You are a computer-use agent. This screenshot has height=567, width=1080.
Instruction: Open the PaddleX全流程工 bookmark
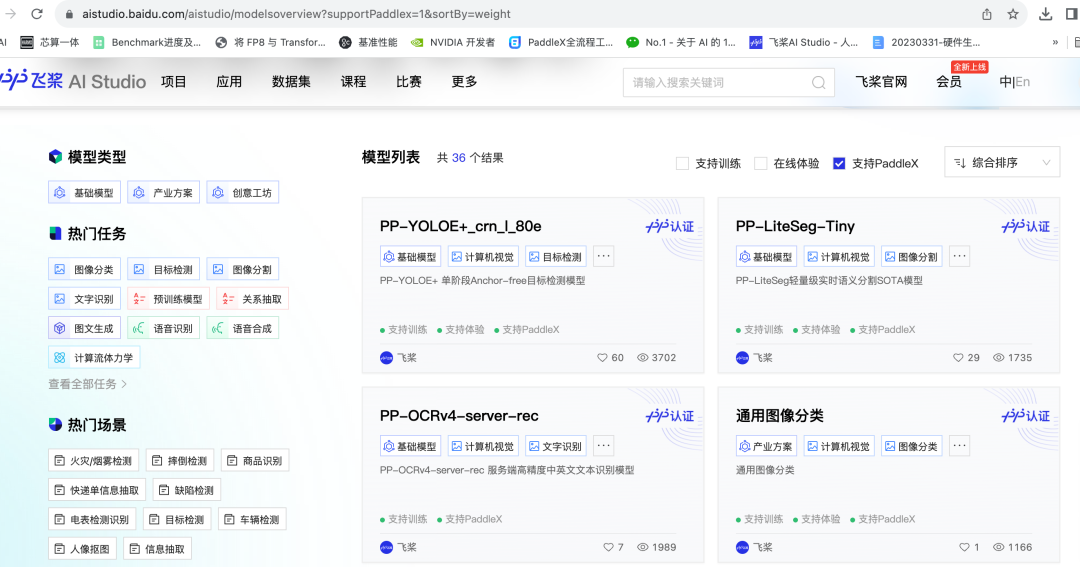561,42
